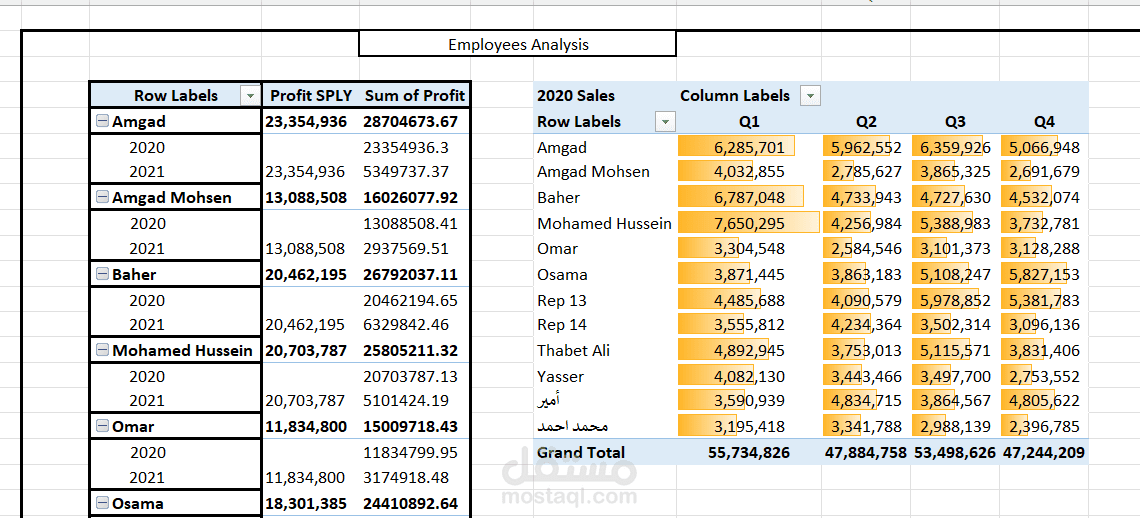Select the 2020 Sales header cell
The image size is (1140, 518).
[576, 96]
